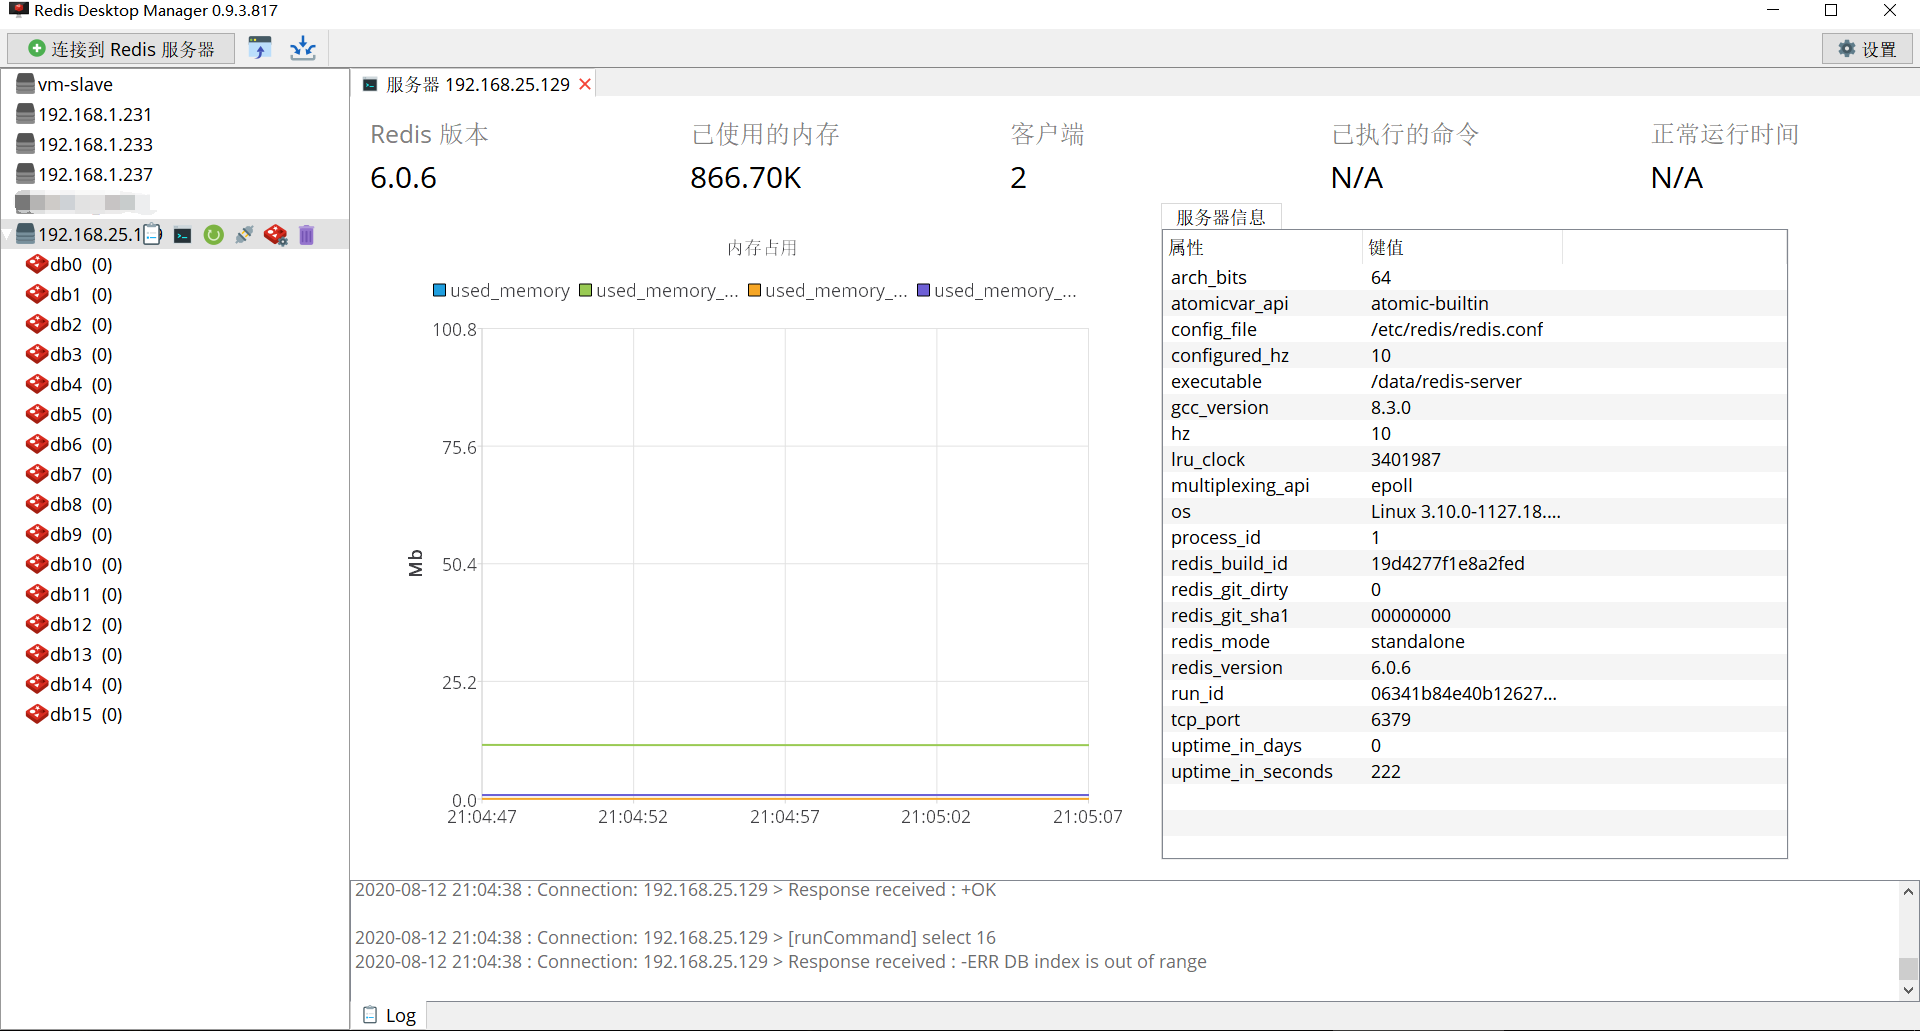Select database db0 in the tree
Viewport: 1920px width, 1031px height.
69,264
